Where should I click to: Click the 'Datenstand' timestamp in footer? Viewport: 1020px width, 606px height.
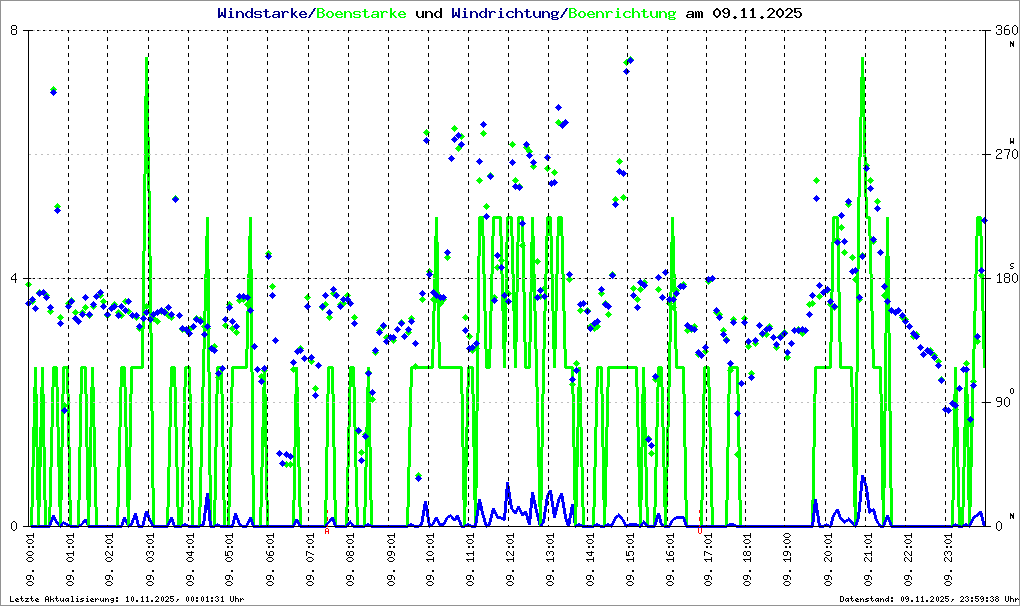[925, 599]
